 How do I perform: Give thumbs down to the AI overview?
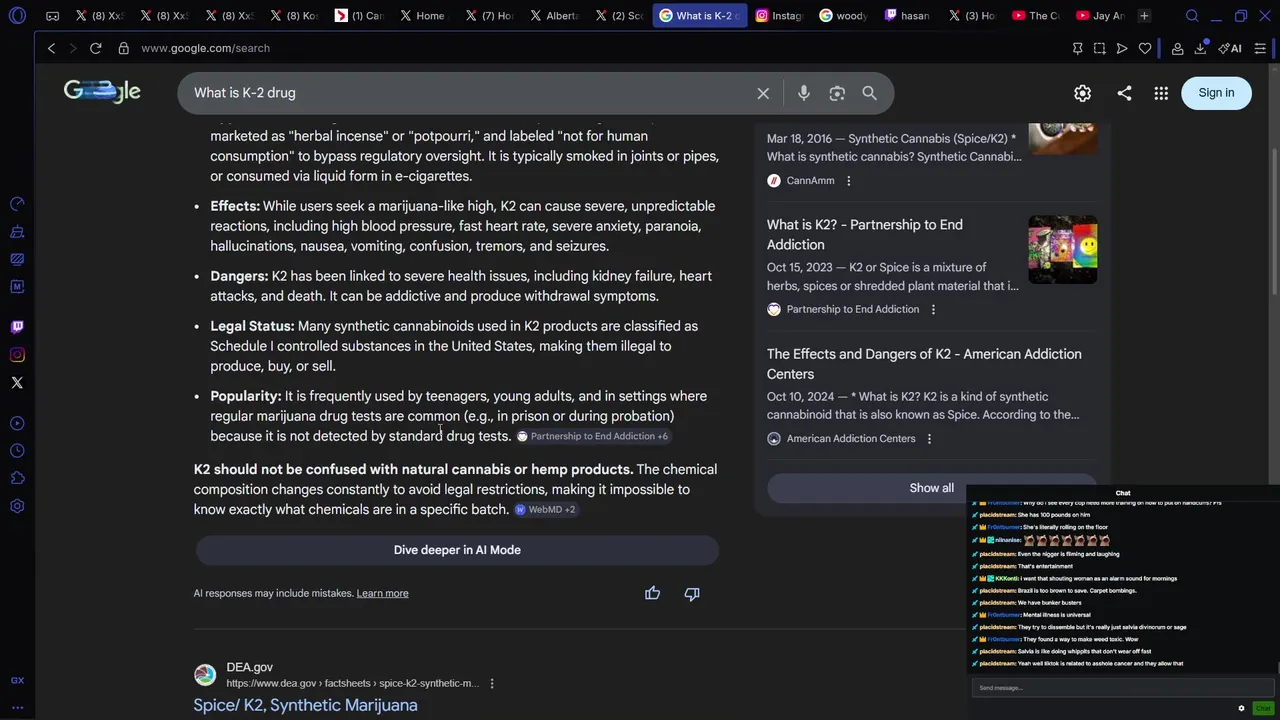[x=691, y=593]
